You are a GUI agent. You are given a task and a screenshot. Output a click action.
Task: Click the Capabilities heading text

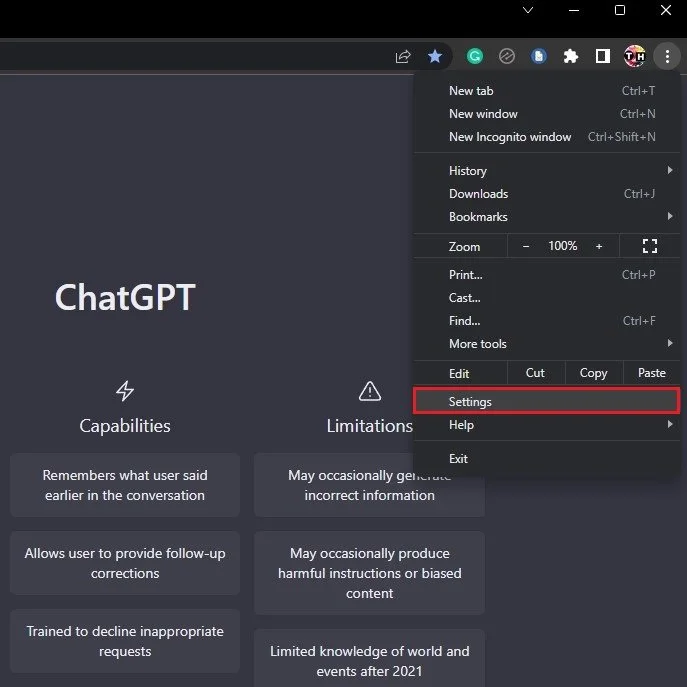(x=125, y=426)
